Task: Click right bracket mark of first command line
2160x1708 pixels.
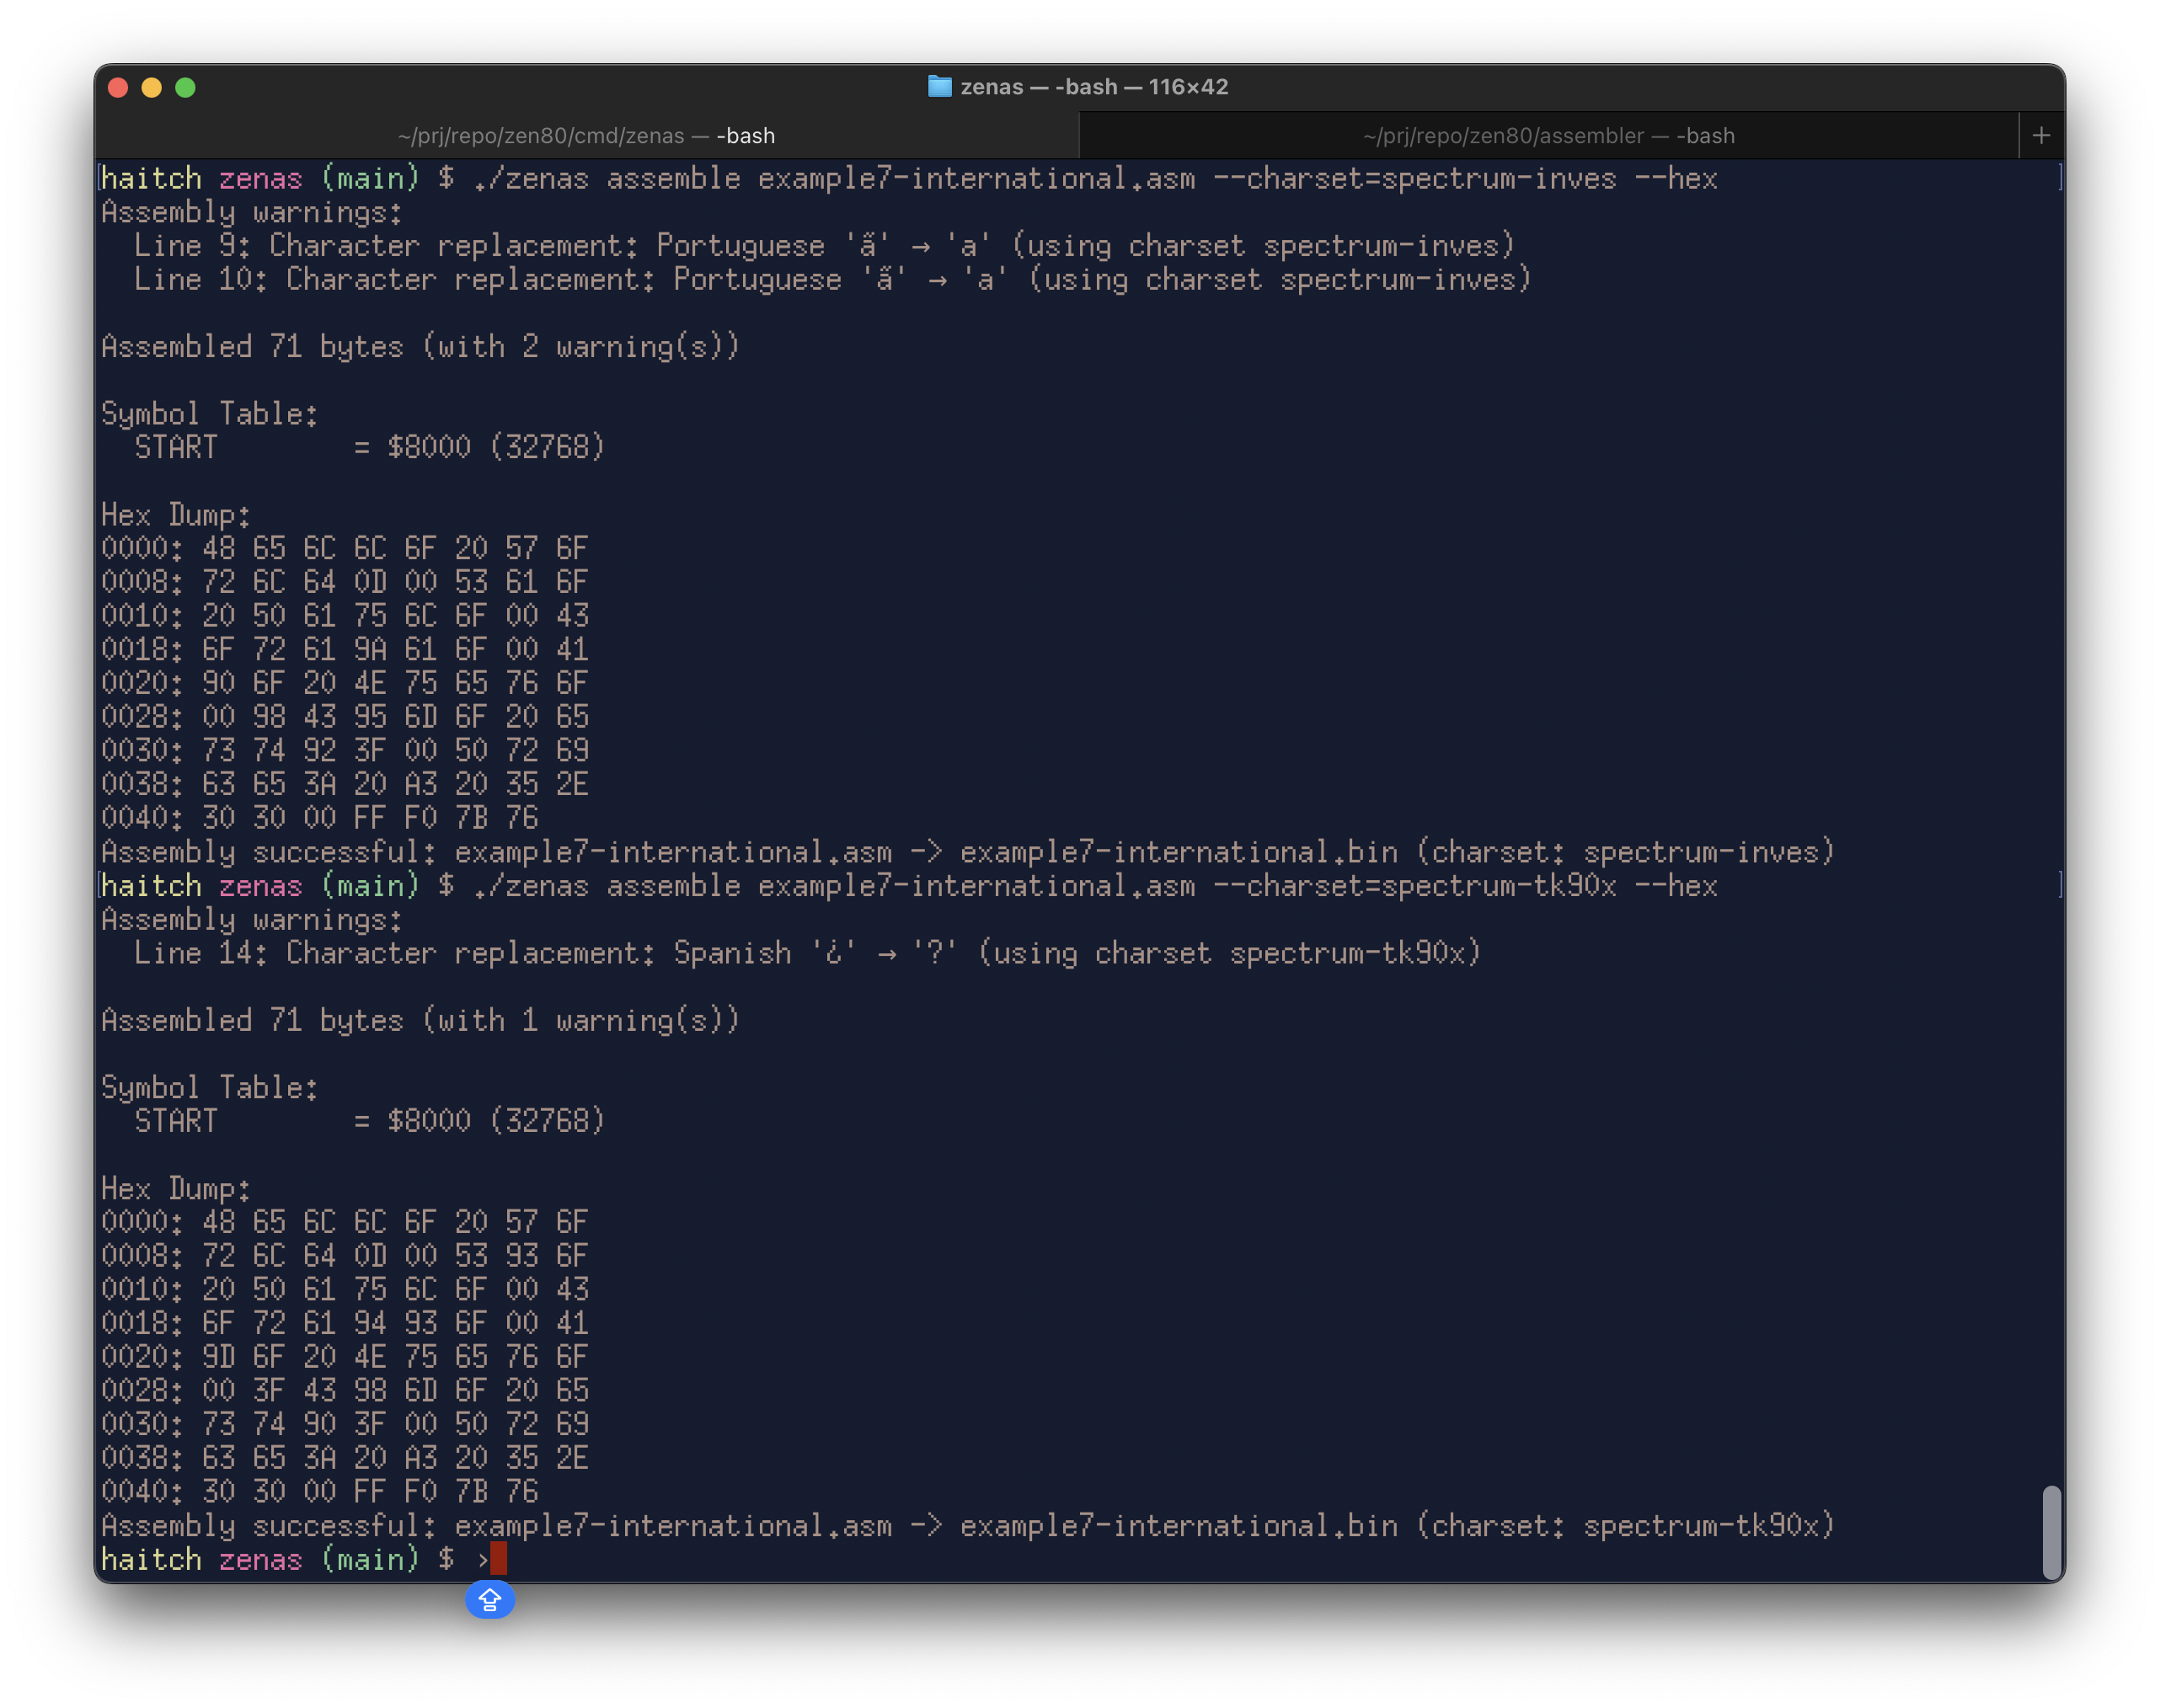Action: pos(2059,178)
